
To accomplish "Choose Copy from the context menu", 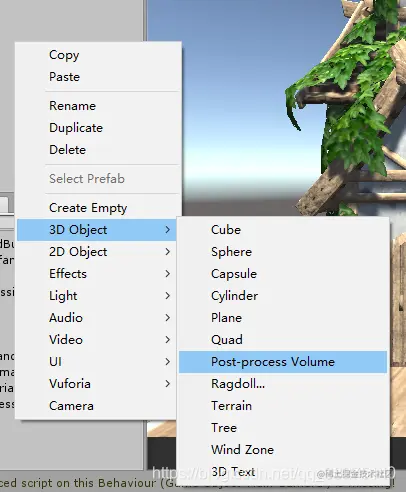I will (x=98, y=55).
